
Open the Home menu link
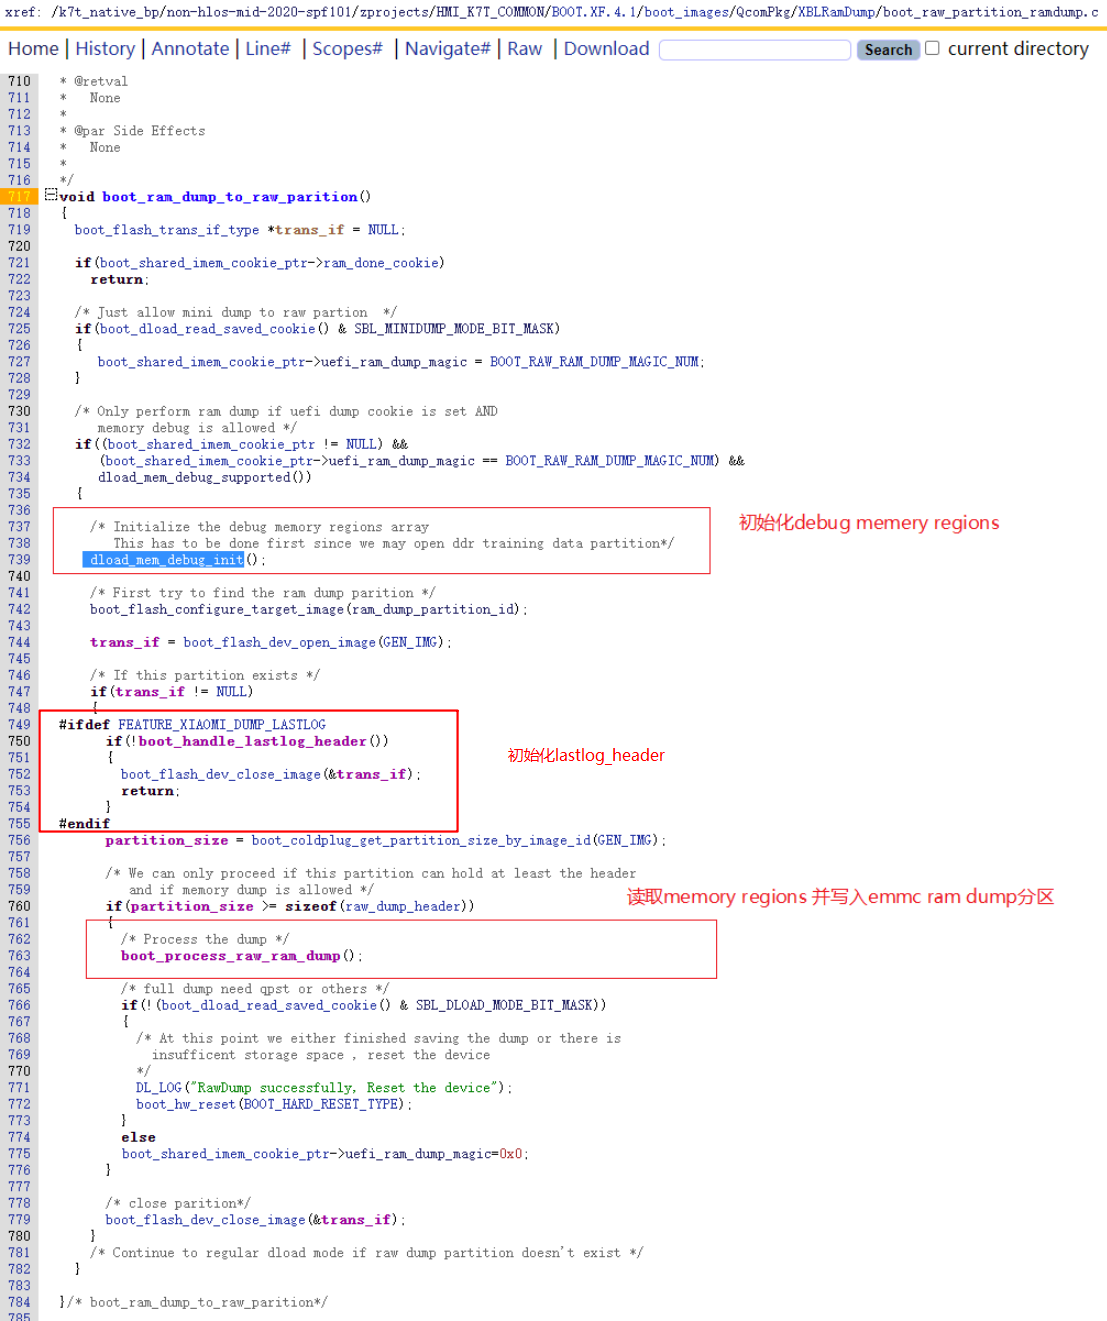tap(33, 49)
